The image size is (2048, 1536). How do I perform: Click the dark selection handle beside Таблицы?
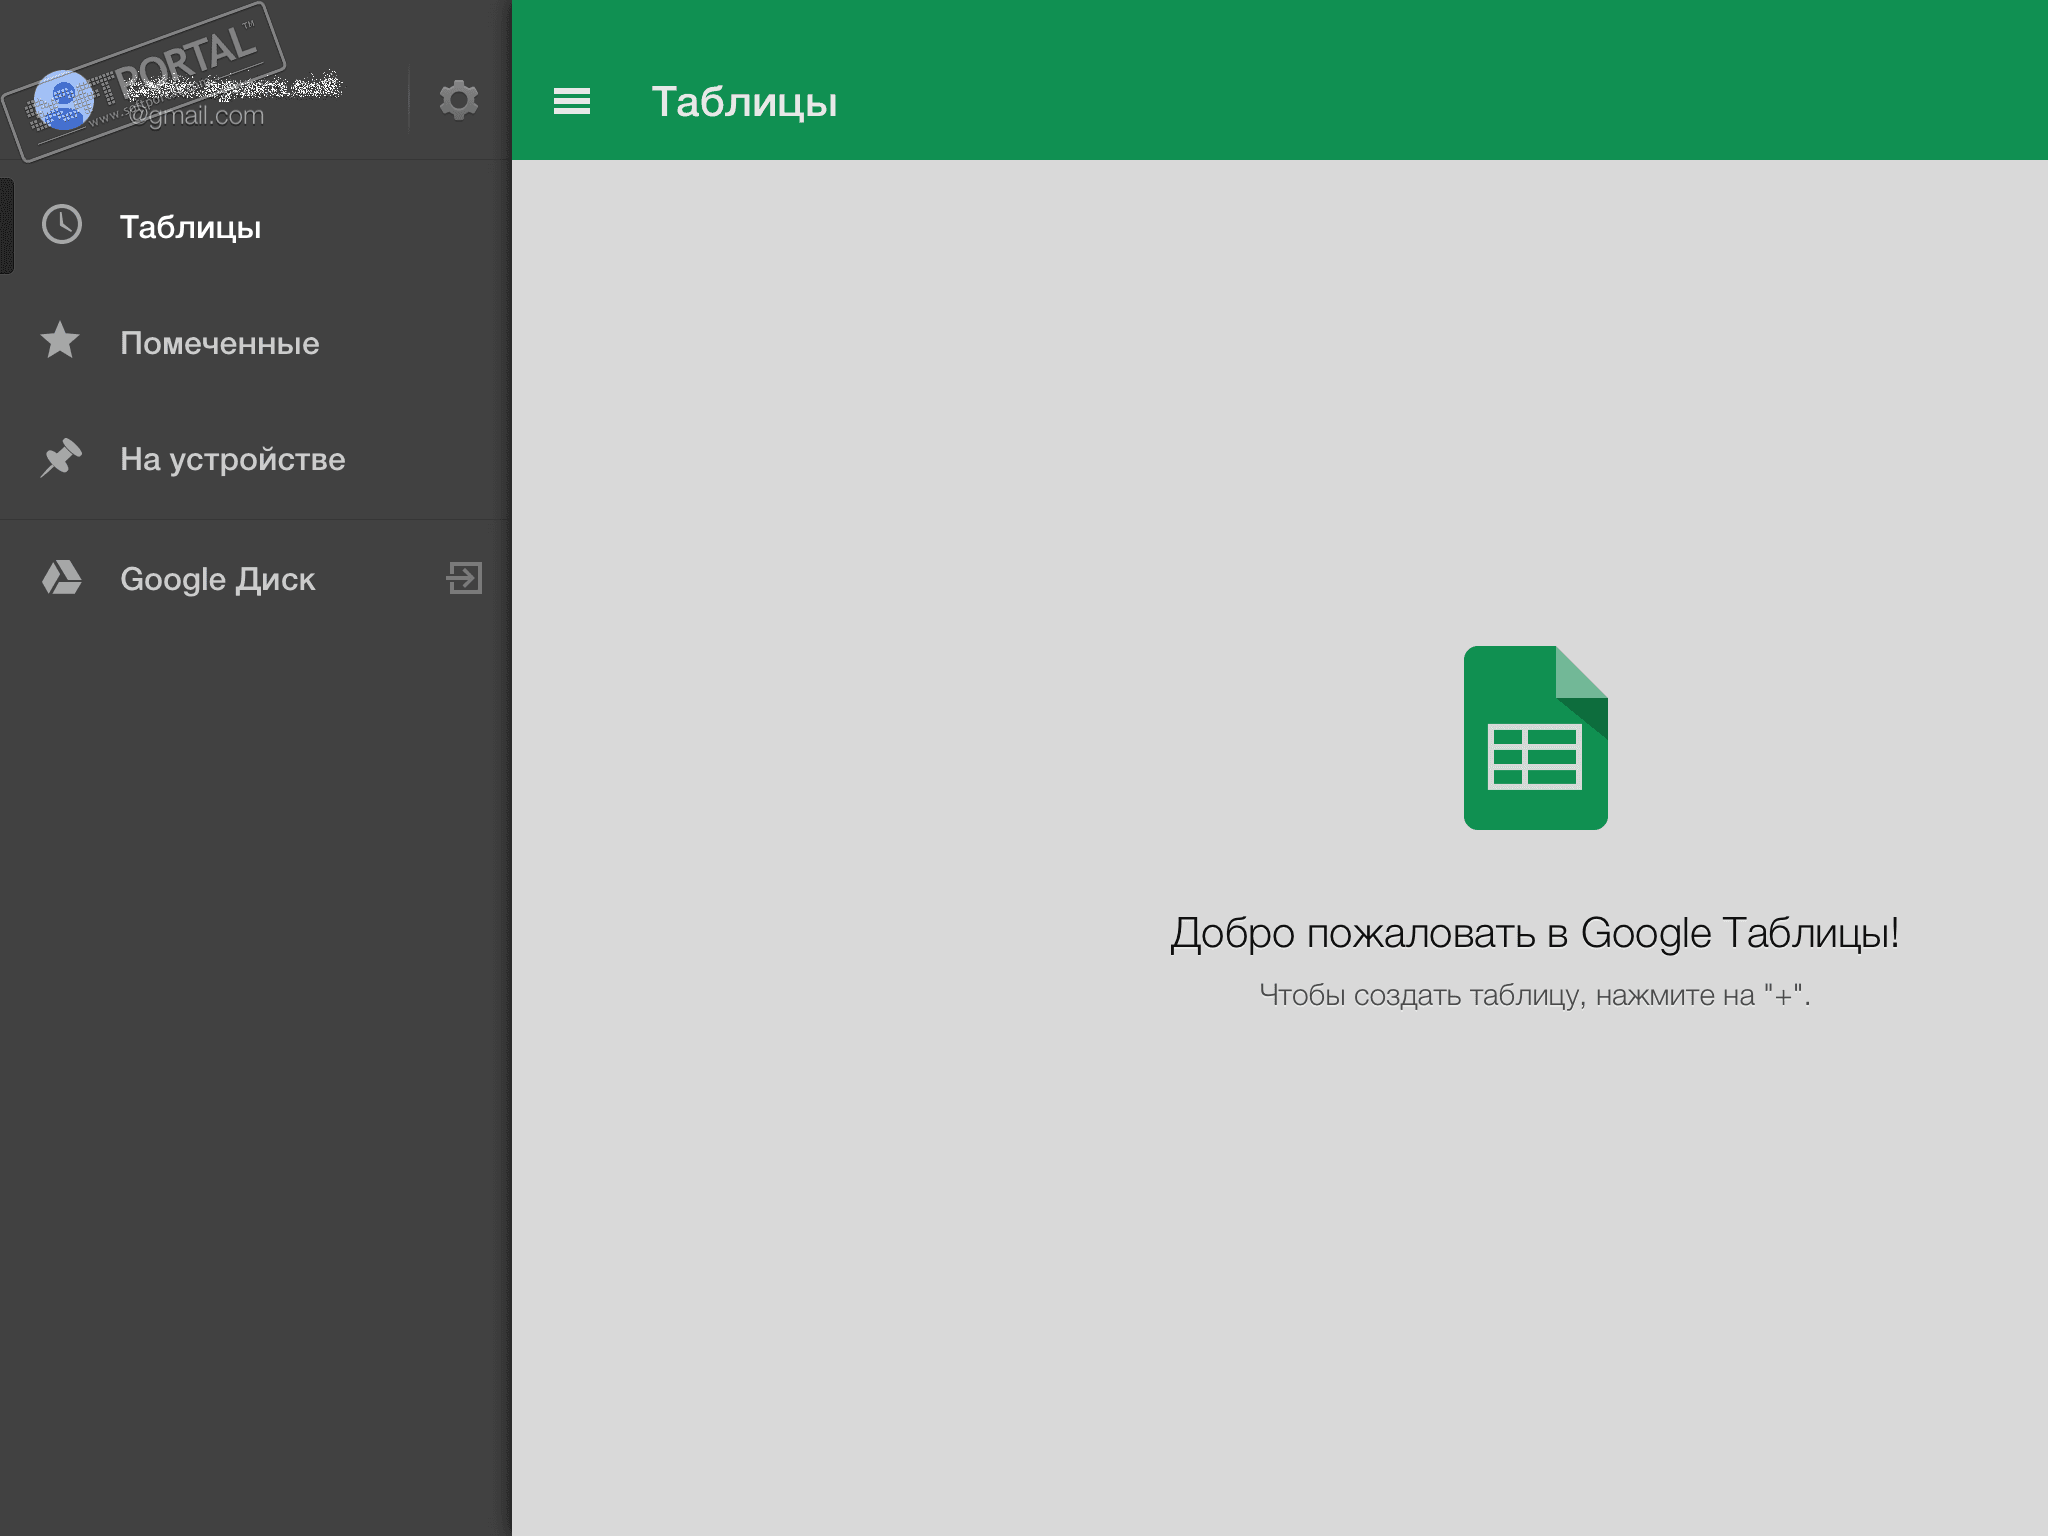click(6, 226)
